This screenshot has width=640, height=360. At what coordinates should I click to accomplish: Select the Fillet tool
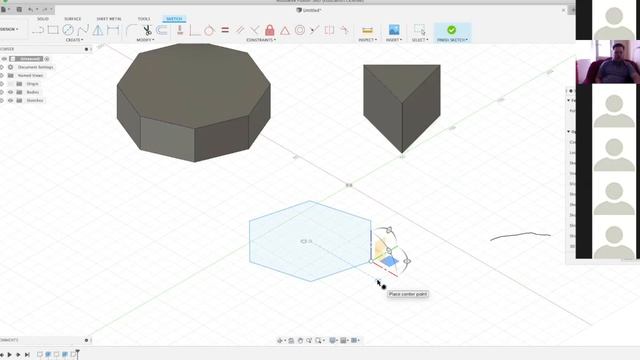(x=131, y=30)
